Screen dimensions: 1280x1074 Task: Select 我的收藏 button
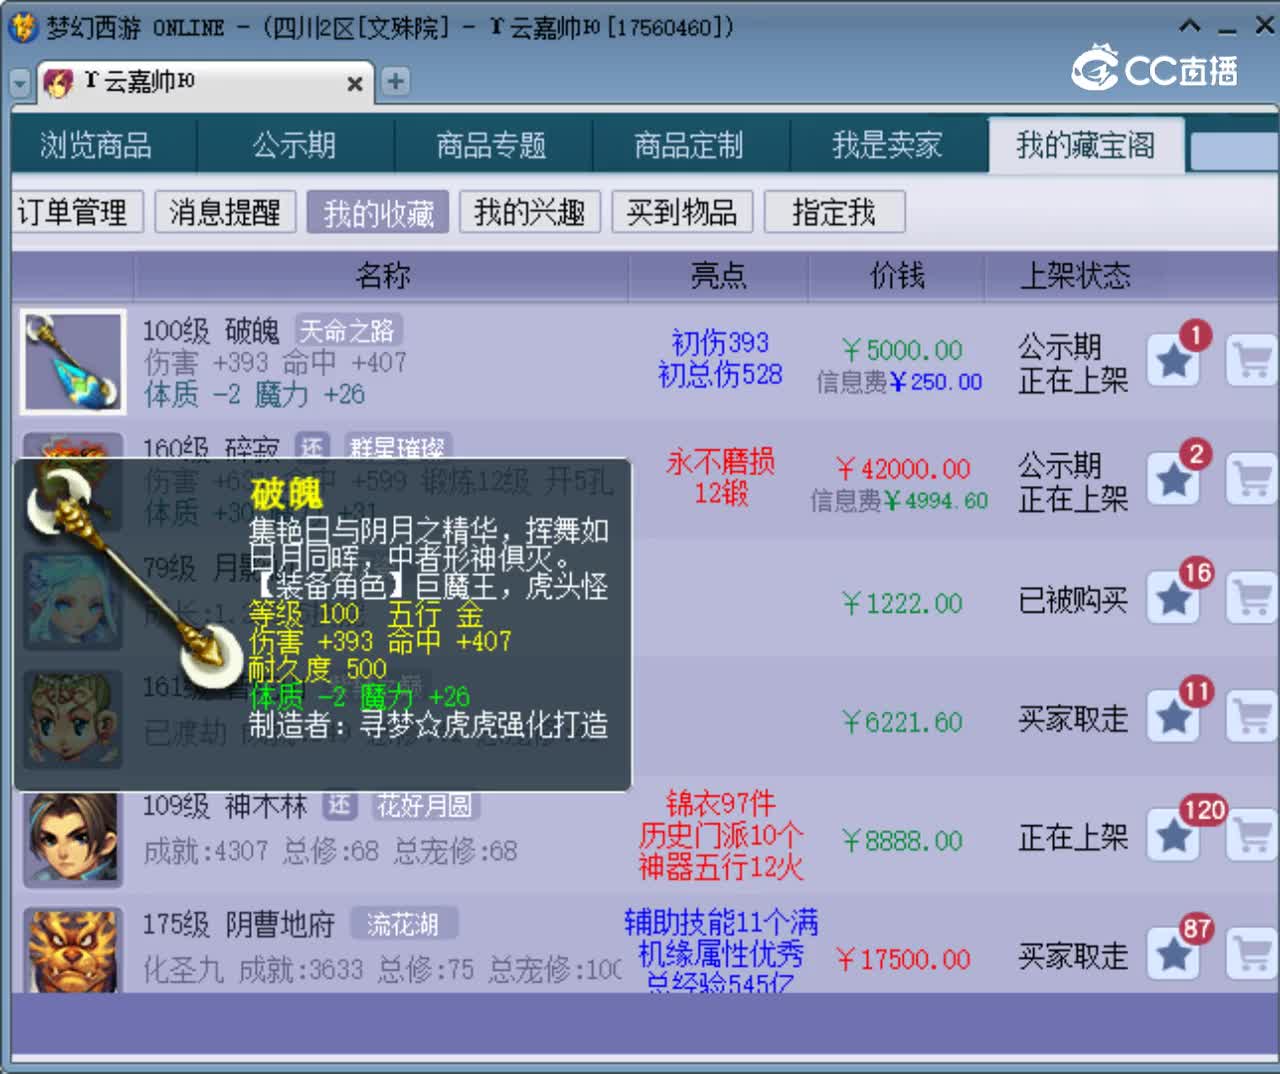[378, 212]
